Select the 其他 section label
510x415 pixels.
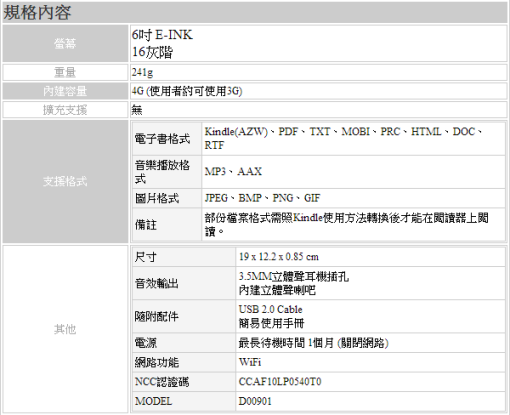pos(65,329)
